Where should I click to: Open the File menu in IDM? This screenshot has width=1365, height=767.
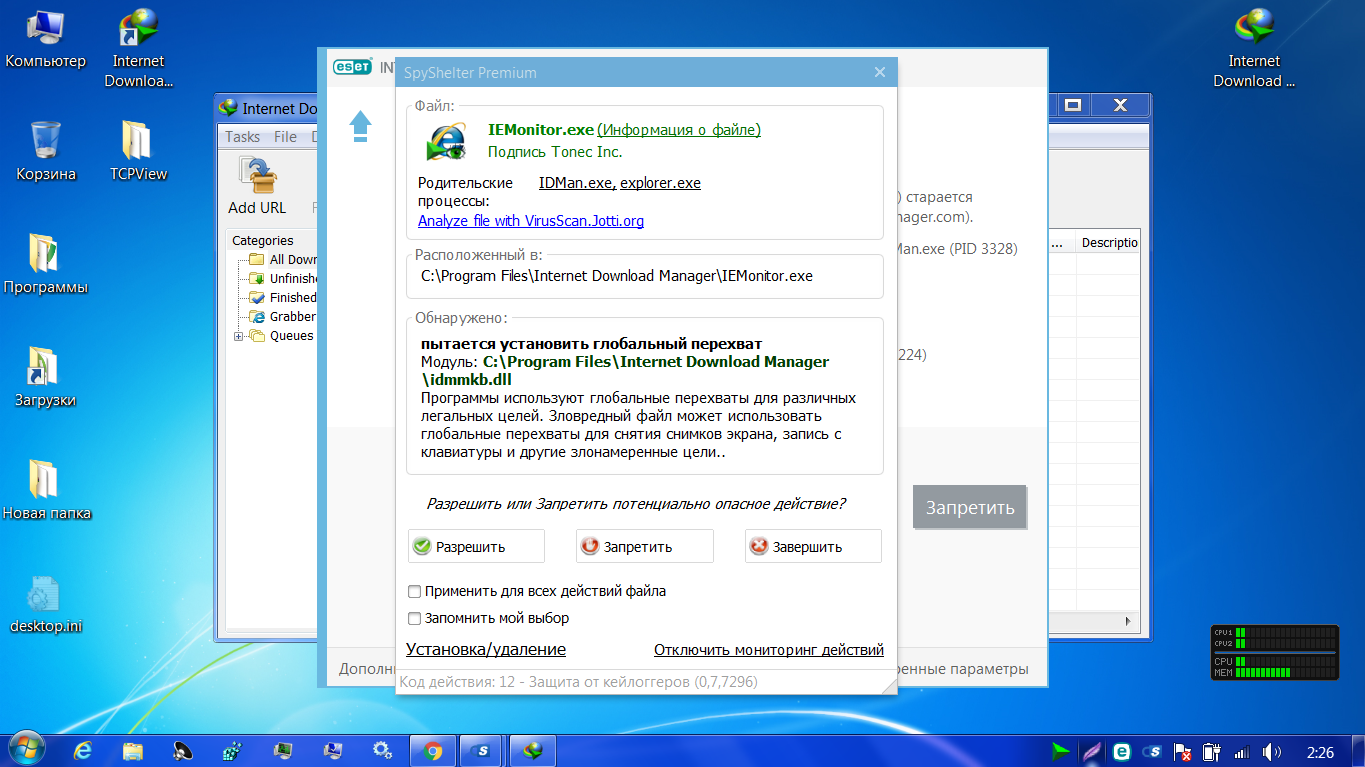pyautogui.click(x=285, y=137)
